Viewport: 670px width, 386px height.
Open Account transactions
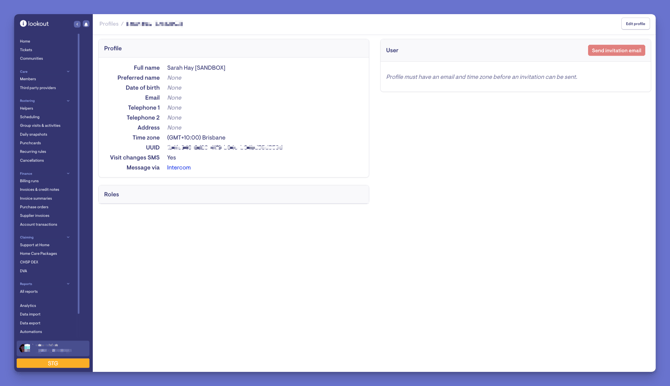click(x=38, y=225)
